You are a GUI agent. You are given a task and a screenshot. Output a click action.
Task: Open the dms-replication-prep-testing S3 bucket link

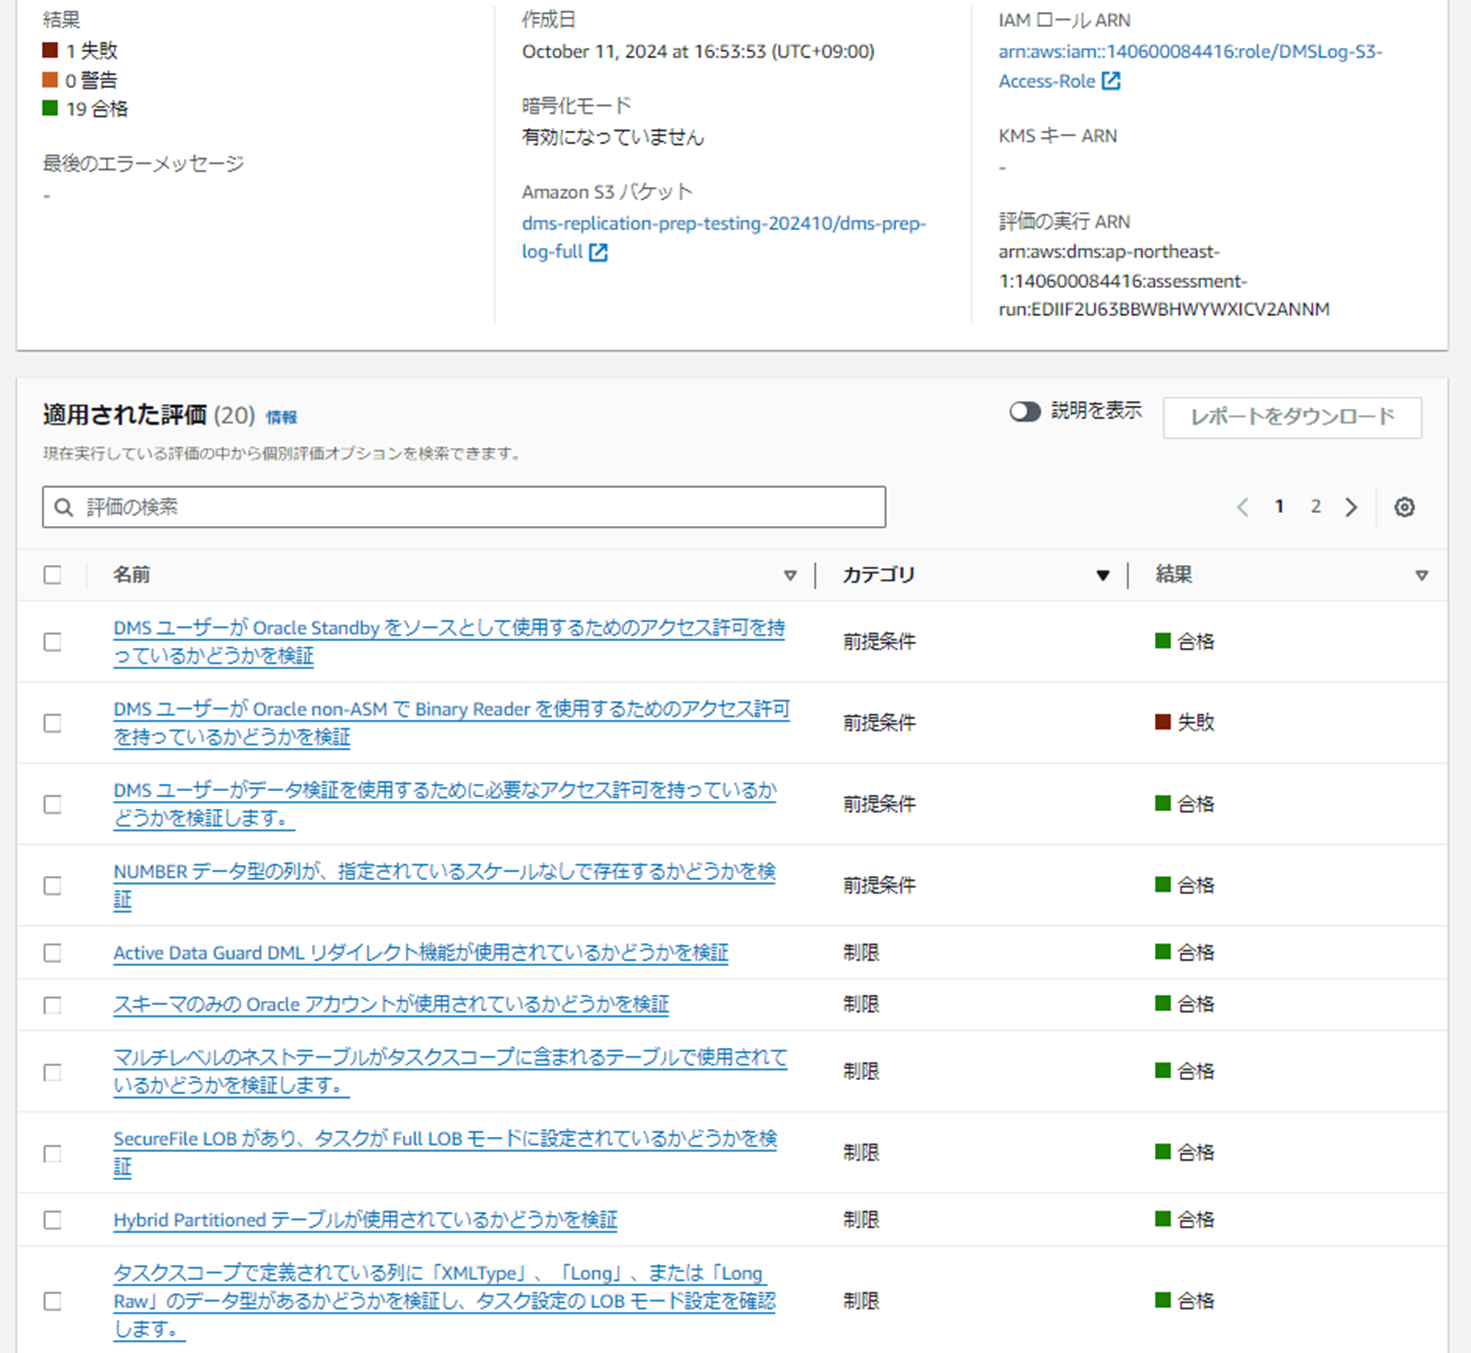(723, 237)
